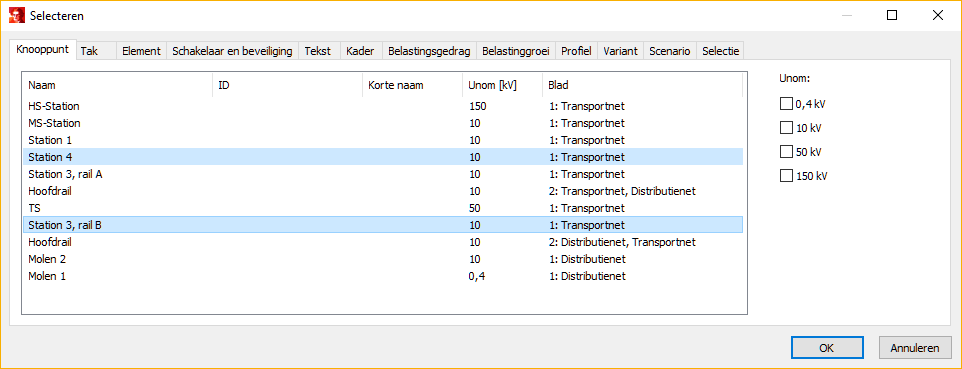Select the Station 4 row
The image size is (962, 369).
[x=383, y=157]
